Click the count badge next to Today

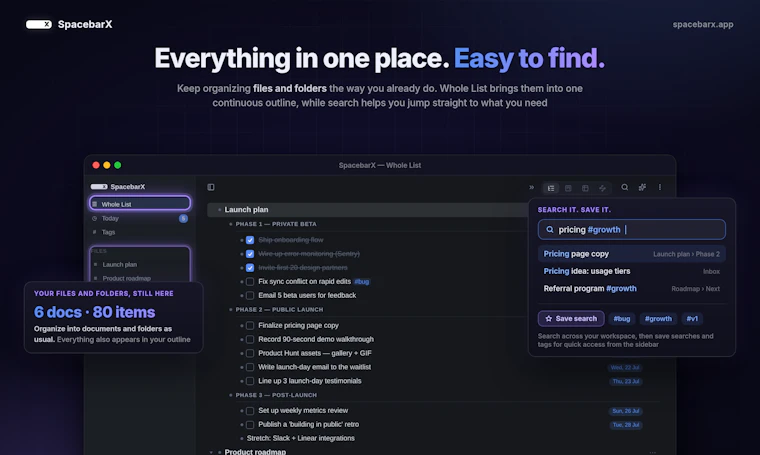coord(183,219)
